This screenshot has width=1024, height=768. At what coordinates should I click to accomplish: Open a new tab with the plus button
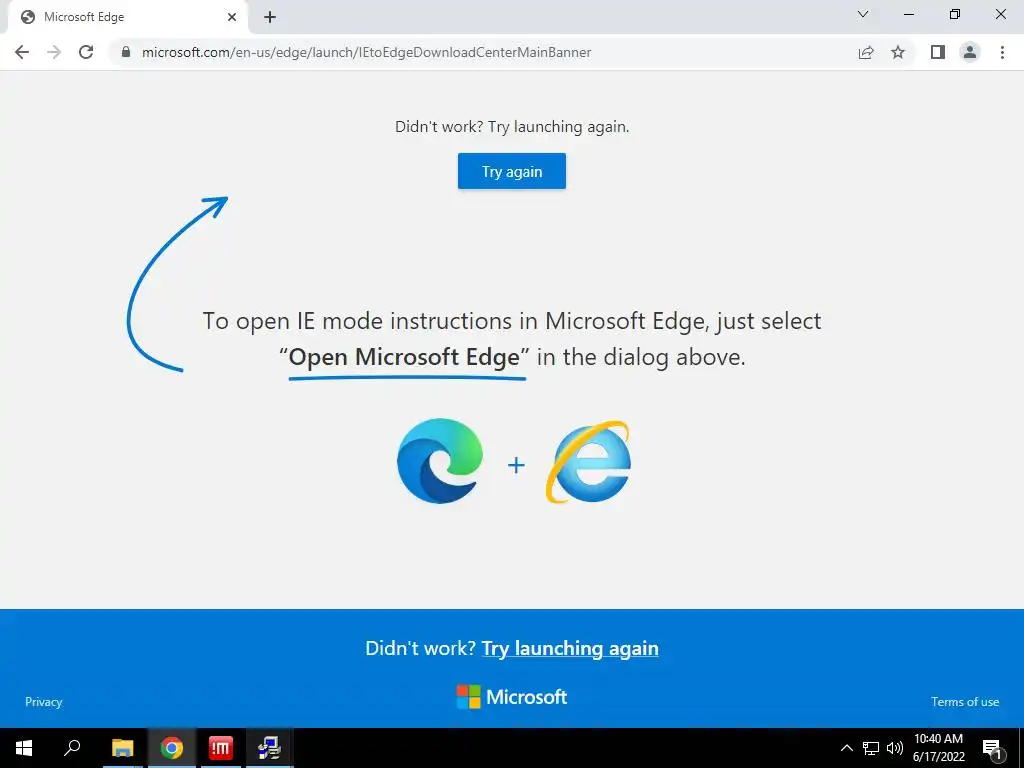click(270, 17)
